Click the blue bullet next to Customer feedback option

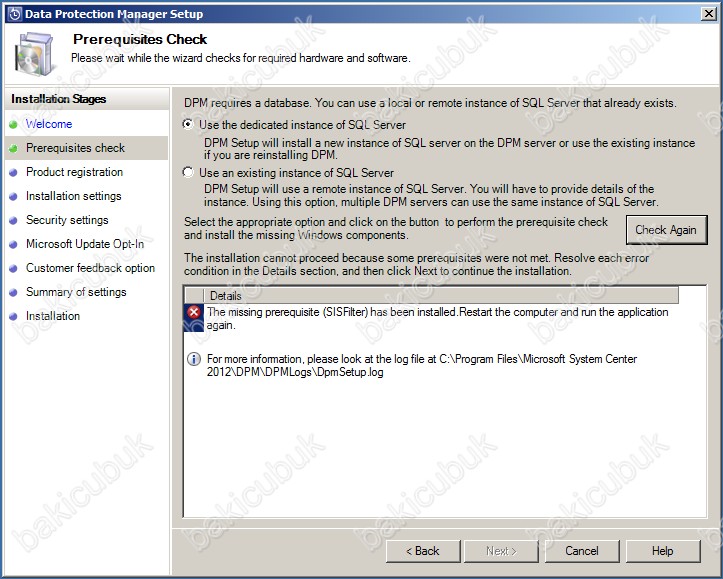13,268
